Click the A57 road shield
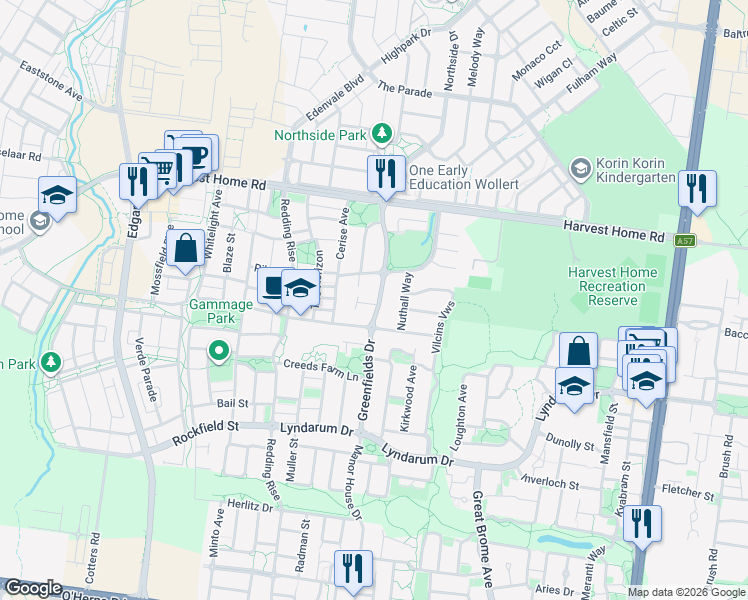Screen dimensions: 748x600 click(x=685, y=240)
